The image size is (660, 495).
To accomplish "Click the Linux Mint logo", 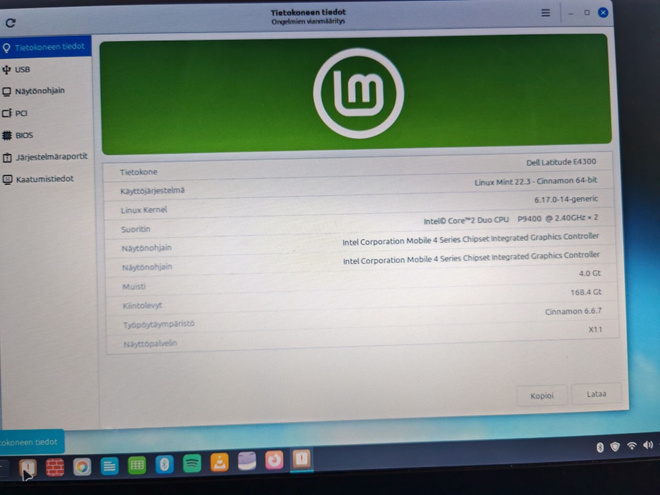I will coord(359,93).
